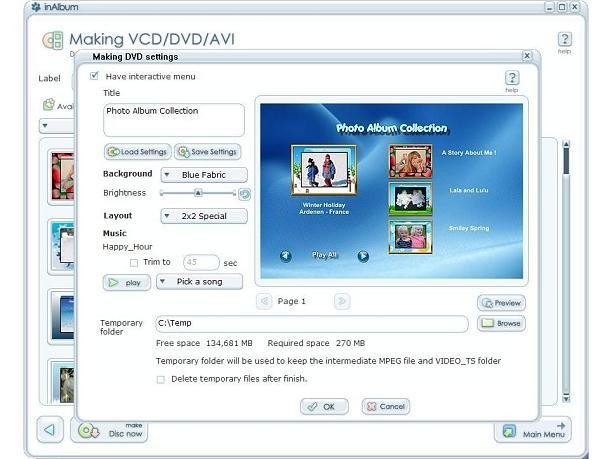This screenshot has width=612, height=459.
Task: Click the Temporary folder path field
Action: (312, 324)
